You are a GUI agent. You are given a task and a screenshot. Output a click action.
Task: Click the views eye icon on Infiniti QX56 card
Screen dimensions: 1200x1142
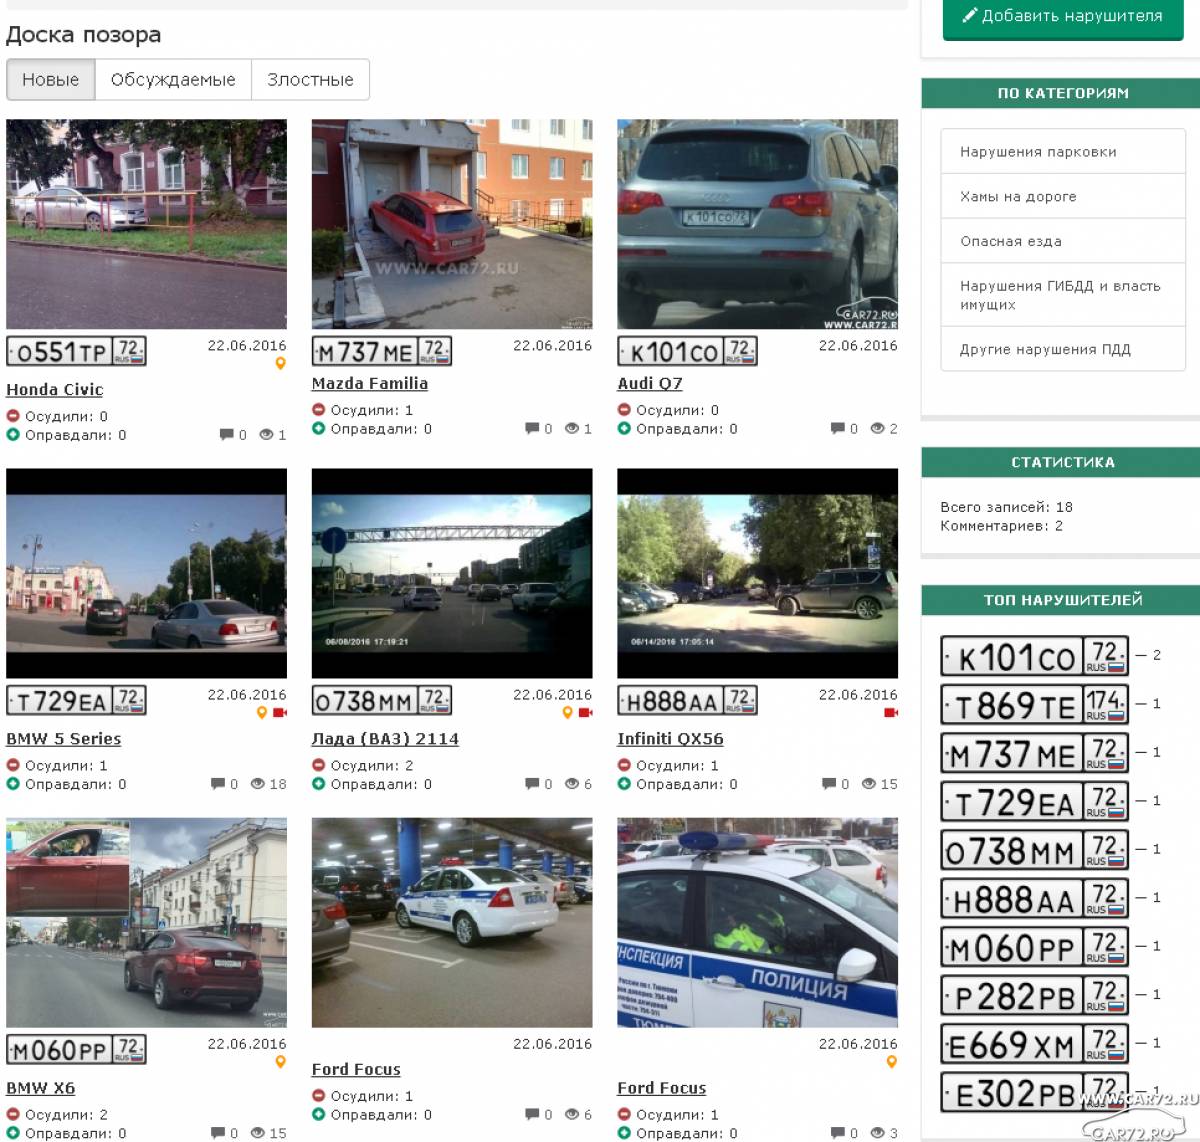[869, 784]
